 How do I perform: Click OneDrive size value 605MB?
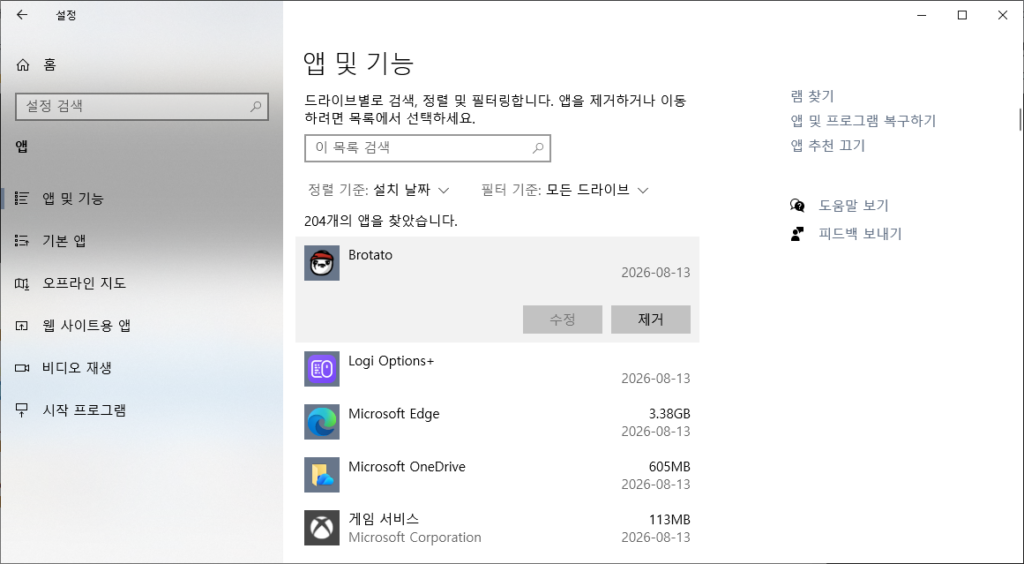(x=669, y=467)
